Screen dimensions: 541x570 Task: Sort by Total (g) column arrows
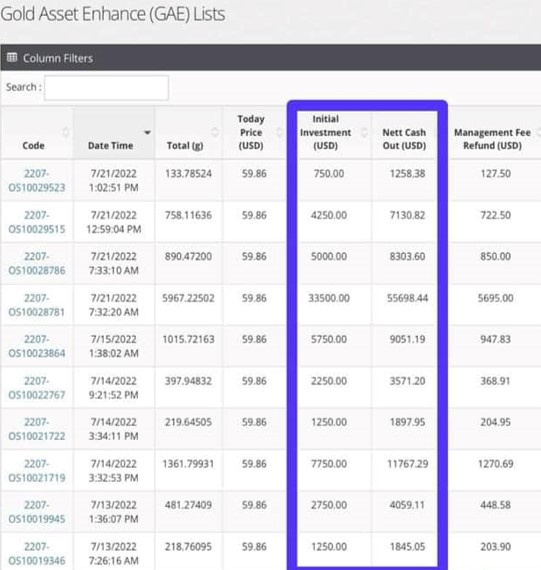pyautogui.click(x=215, y=132)
